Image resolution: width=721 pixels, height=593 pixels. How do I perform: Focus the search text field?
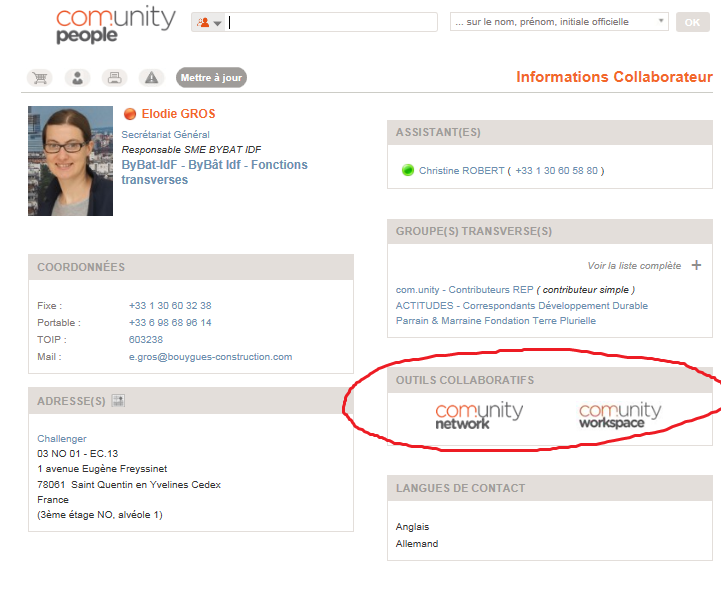coord(333,22)
